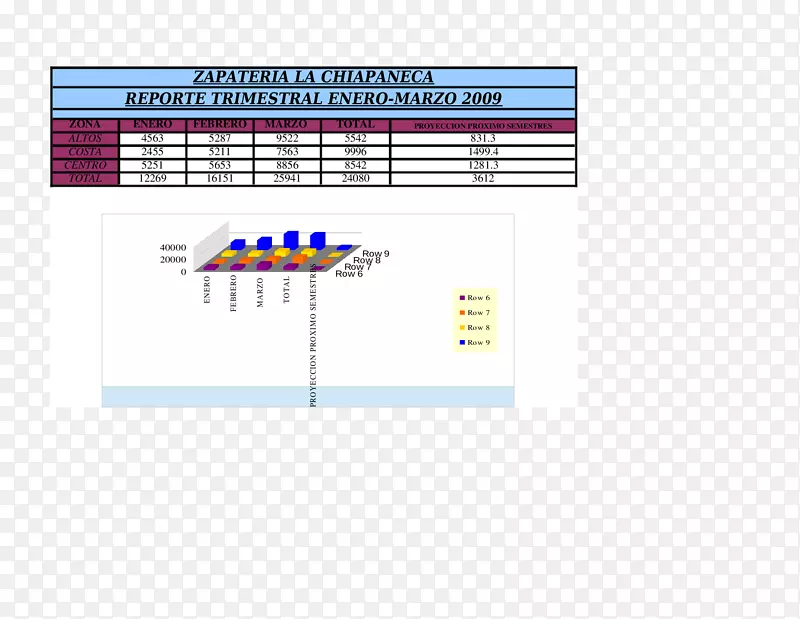Click the grand total cell 24080
800x619 pixels.
355,178
